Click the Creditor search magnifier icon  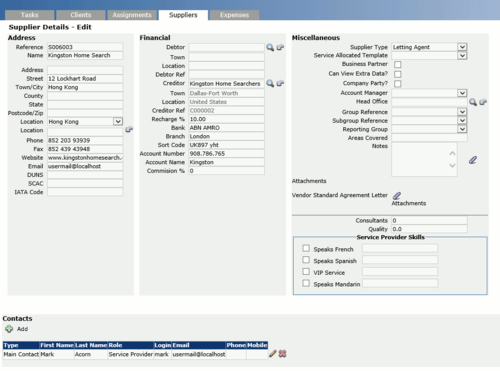270,83
